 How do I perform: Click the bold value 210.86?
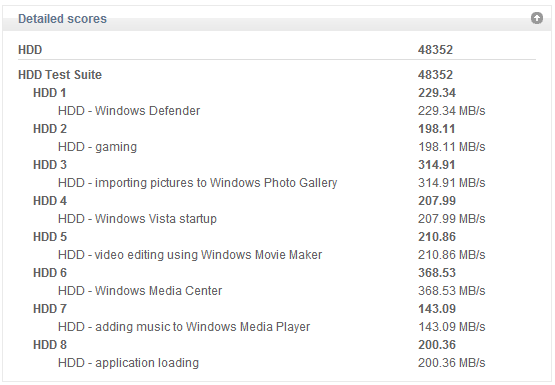tap(437, 237)
